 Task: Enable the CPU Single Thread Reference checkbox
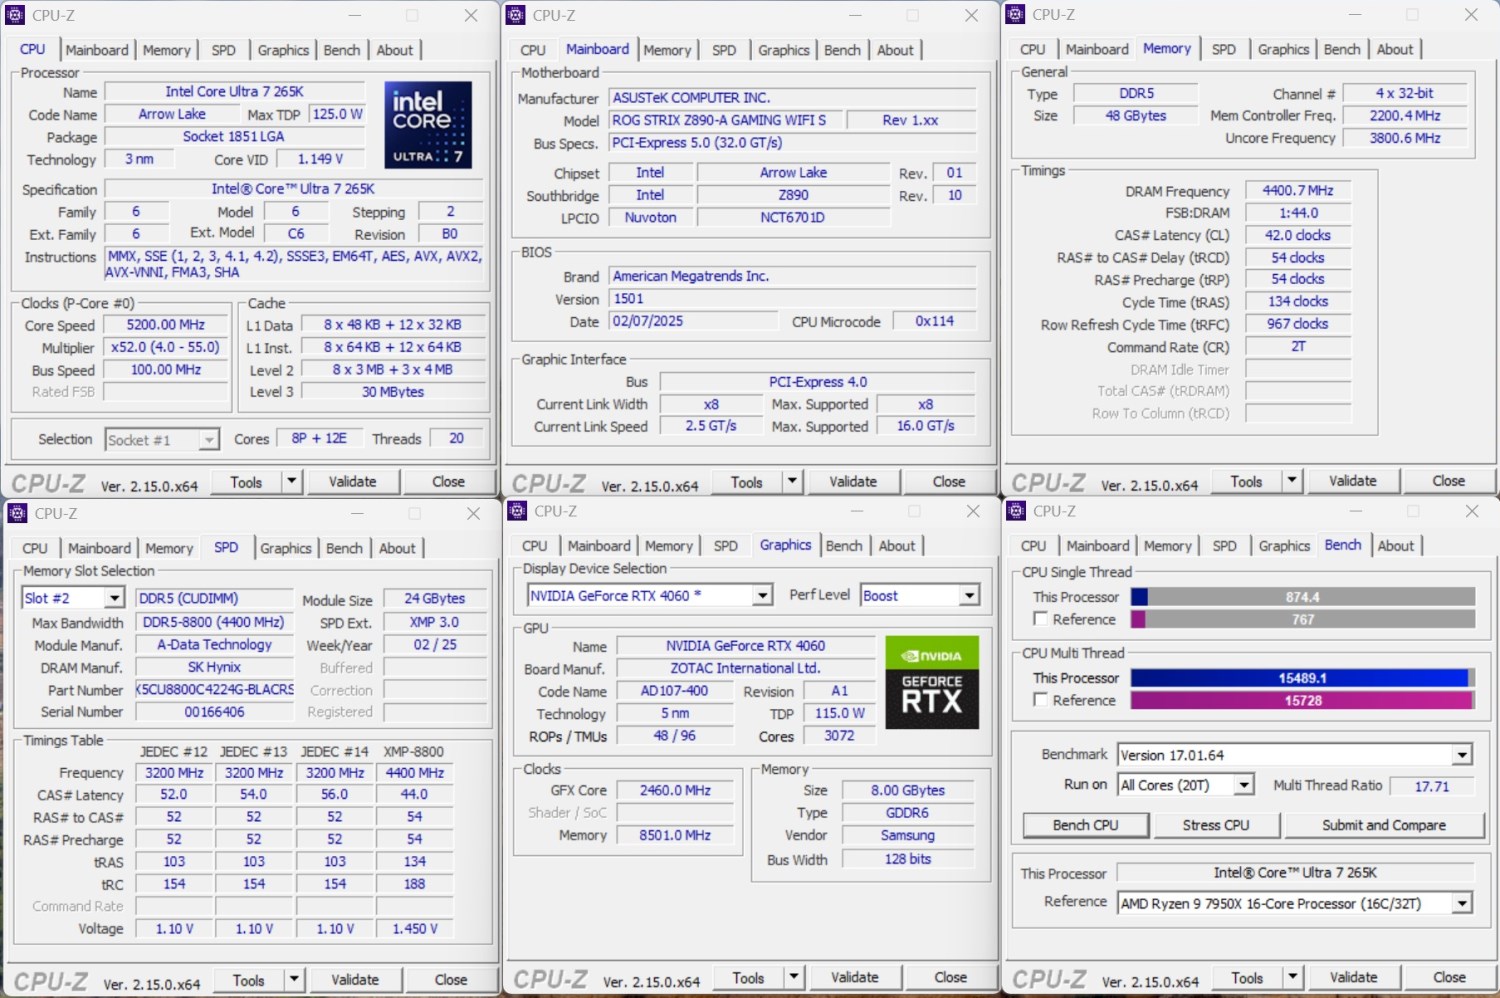point(1041,619)
